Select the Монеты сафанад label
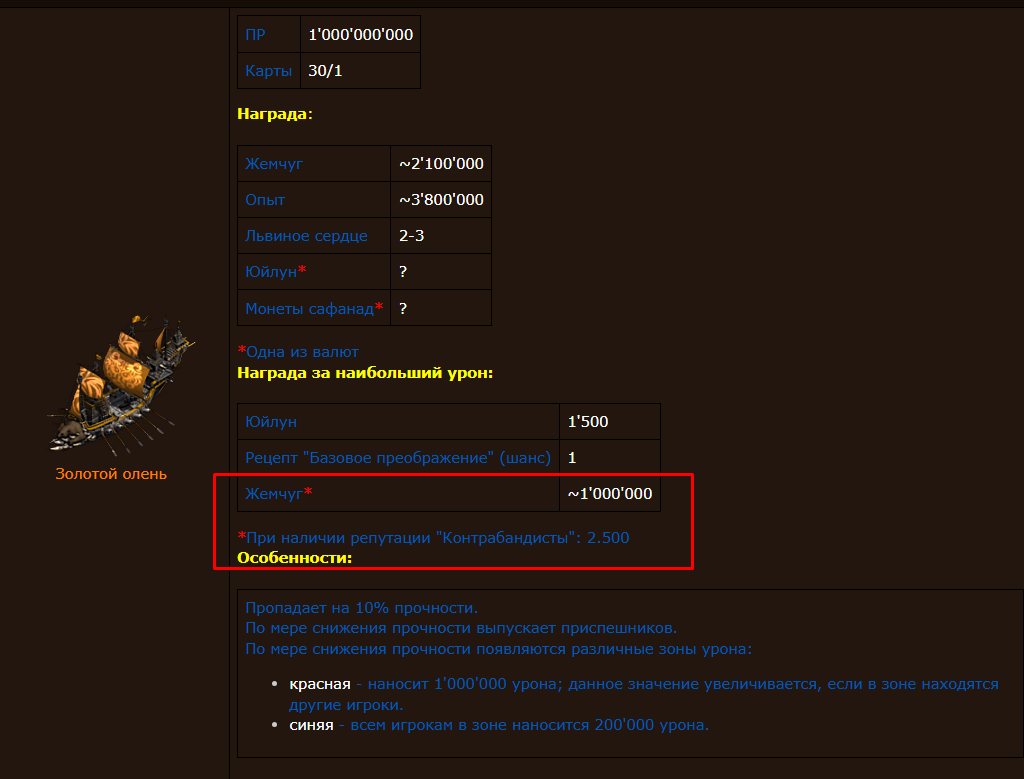Image resolution: width=1024 pixels, height=779 pixels. click(310, 308)
